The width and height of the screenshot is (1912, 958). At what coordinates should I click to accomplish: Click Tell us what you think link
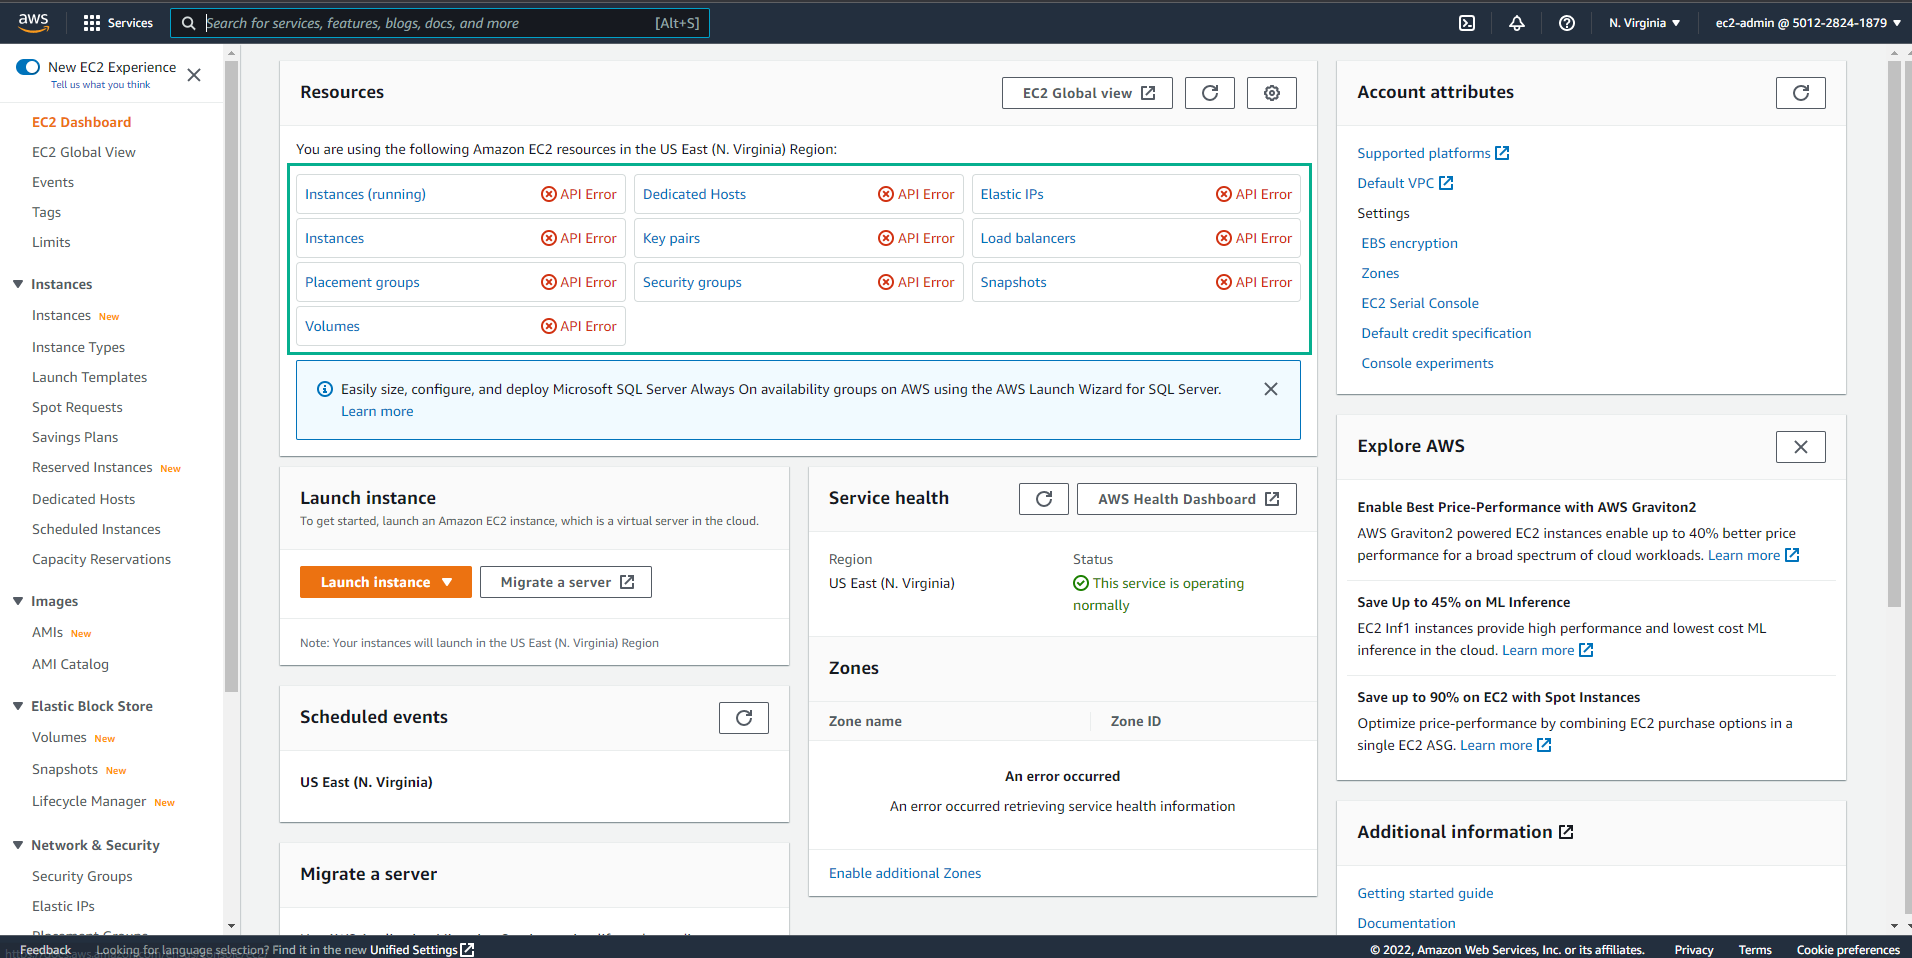[x=100, y=85]
